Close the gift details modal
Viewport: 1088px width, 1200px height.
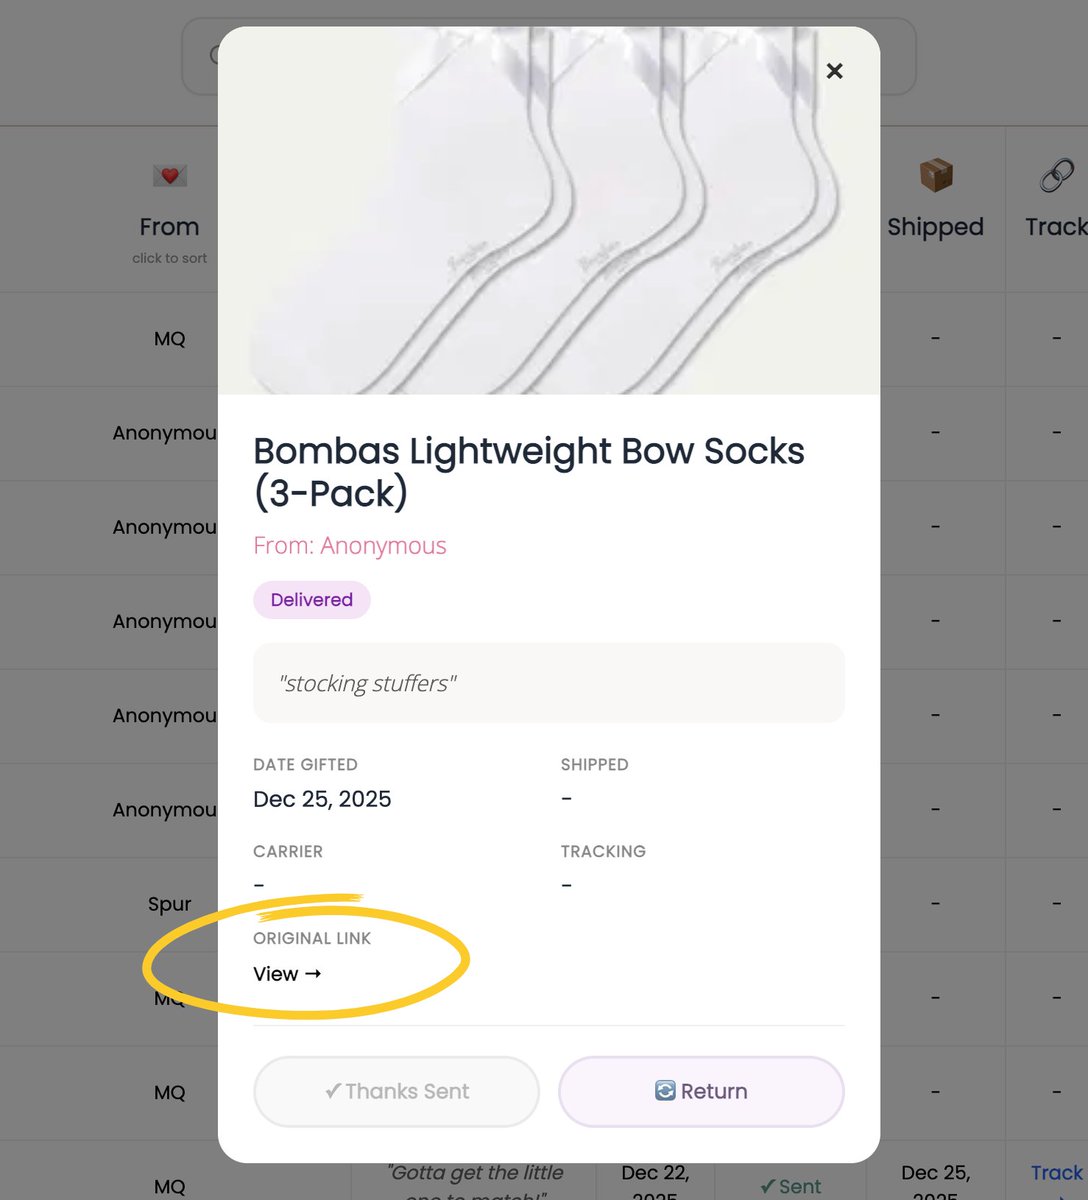point(835,71)
